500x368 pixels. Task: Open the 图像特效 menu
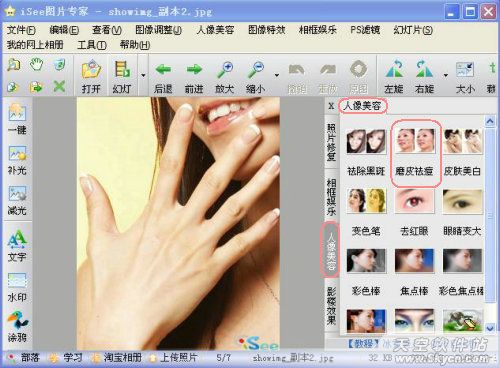[x=267, y=30]
